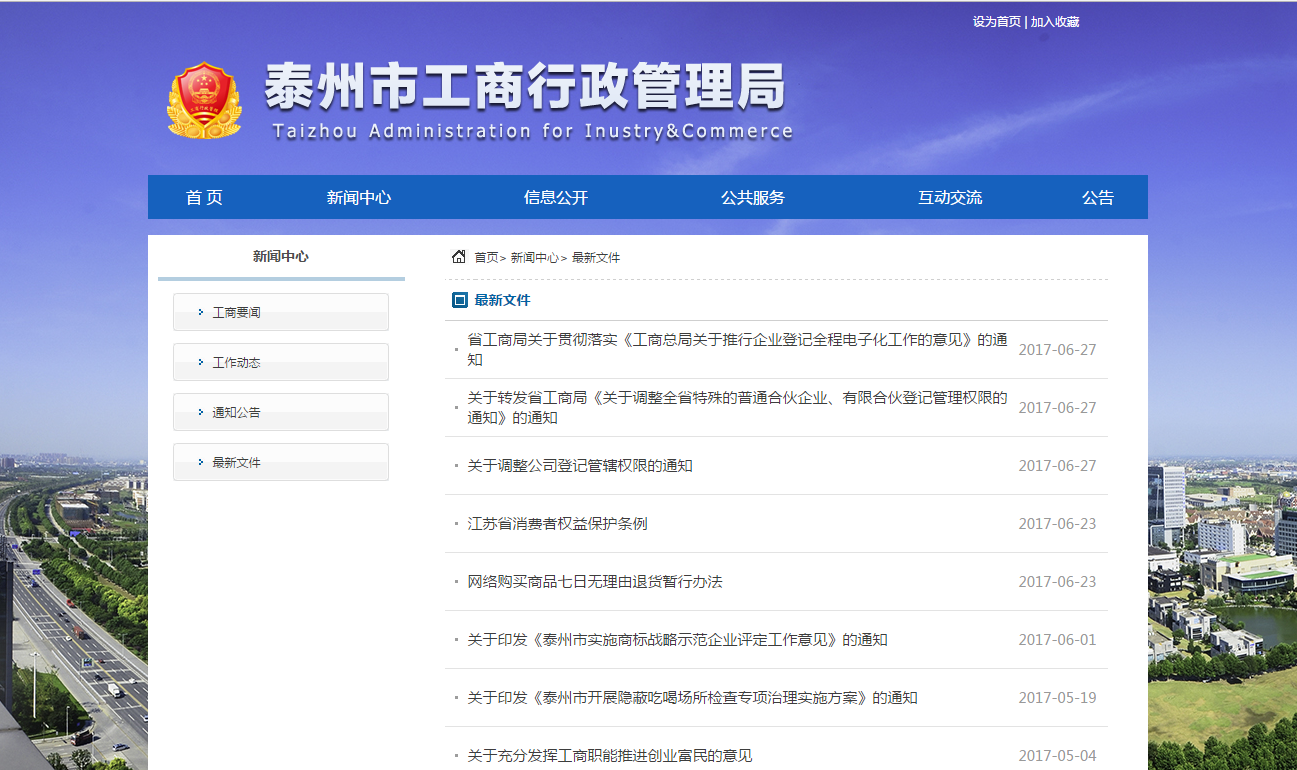This screenshot has height=770, width=1297.
Task: Open 首页 in the navigation bar
Action: 204,197
